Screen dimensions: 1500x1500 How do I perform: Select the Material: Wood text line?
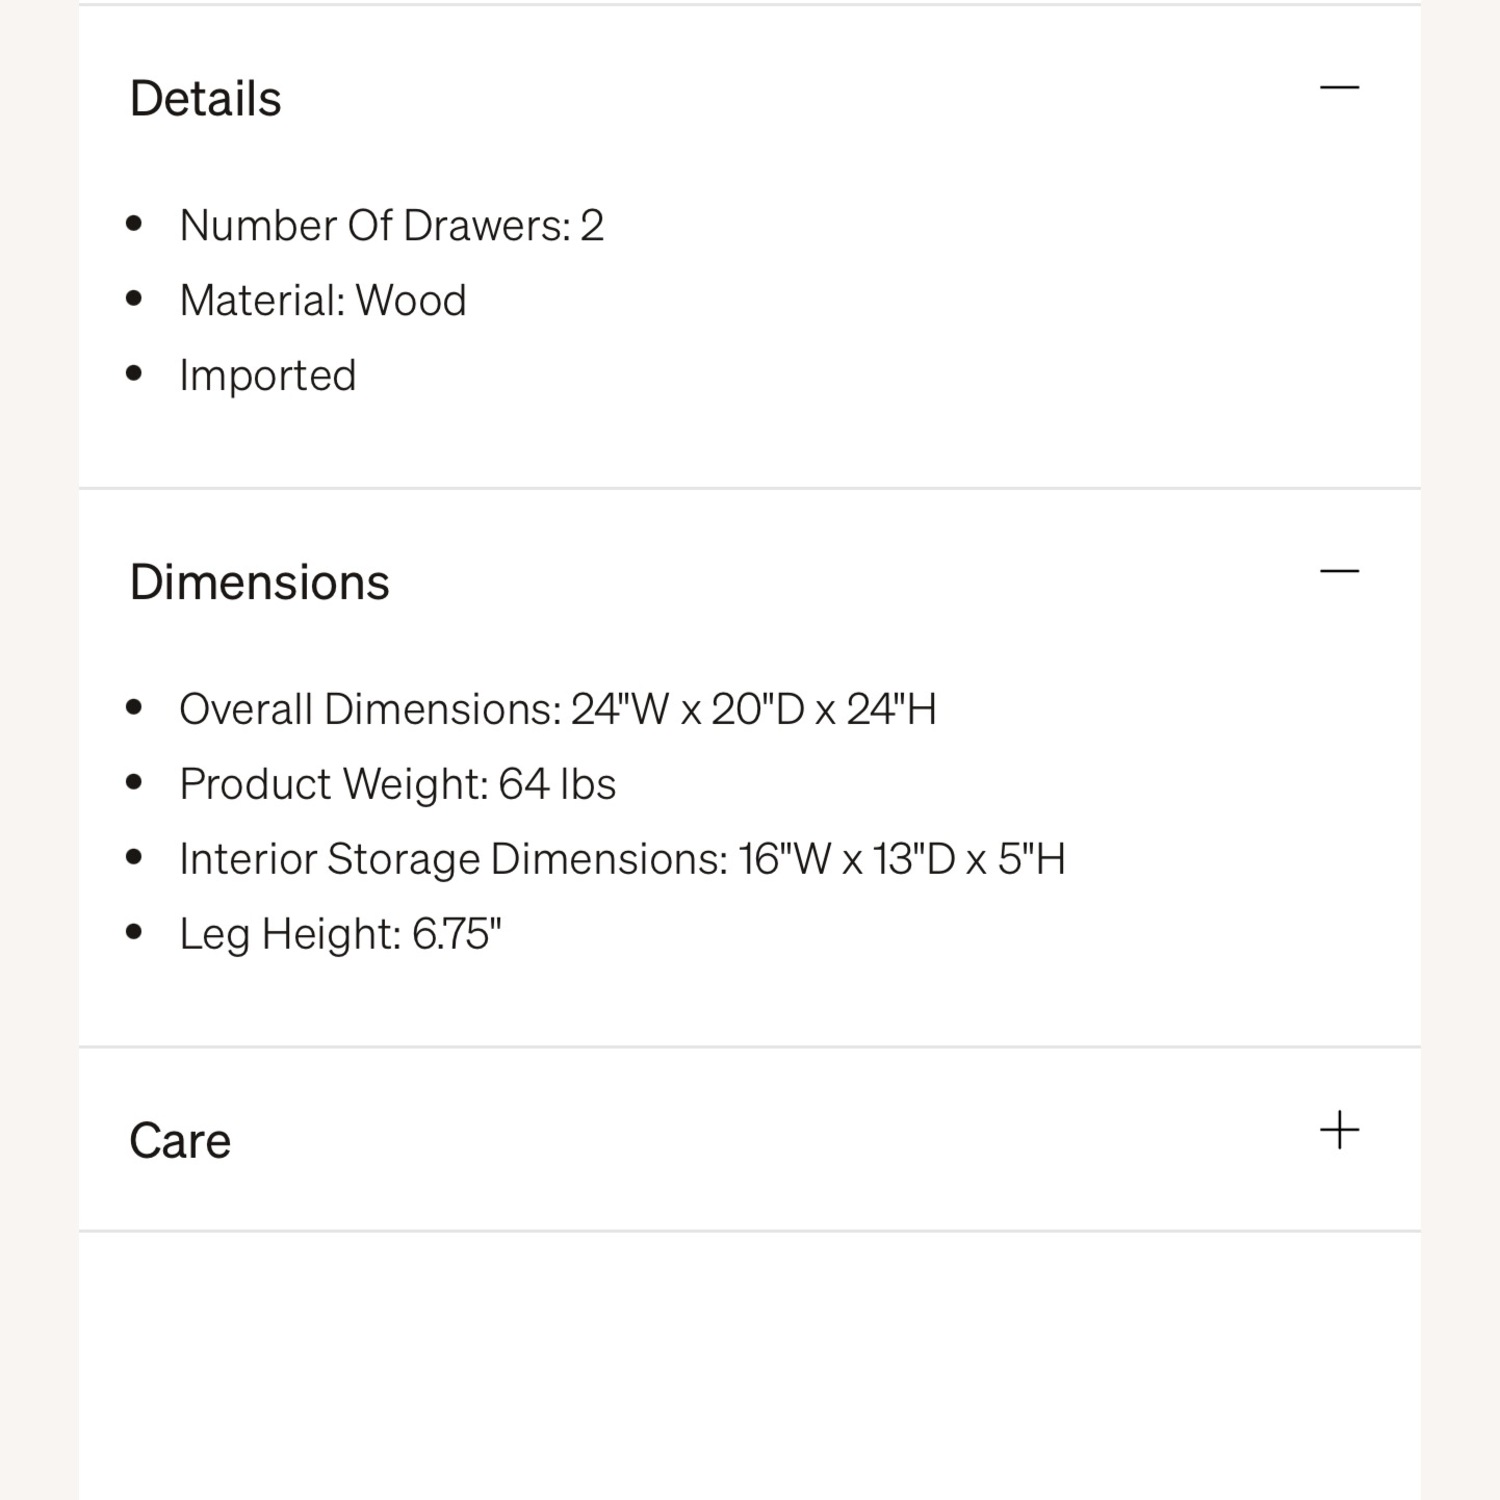tap(322, 301)
